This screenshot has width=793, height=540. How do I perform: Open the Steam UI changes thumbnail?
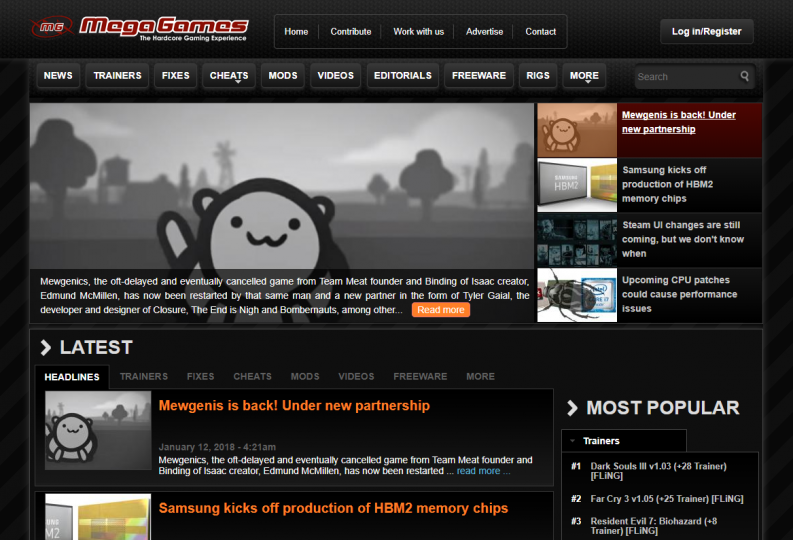[x=577, y=240]
